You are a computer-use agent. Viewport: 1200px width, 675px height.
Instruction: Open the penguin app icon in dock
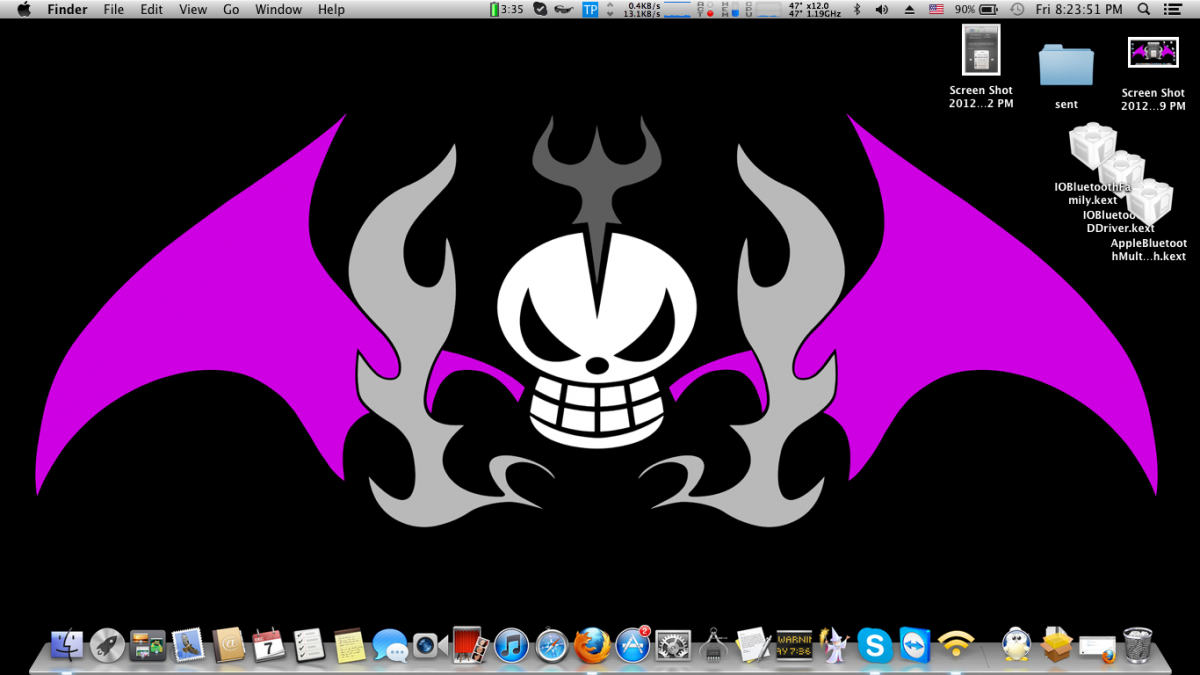click(x=1017, y=645)
